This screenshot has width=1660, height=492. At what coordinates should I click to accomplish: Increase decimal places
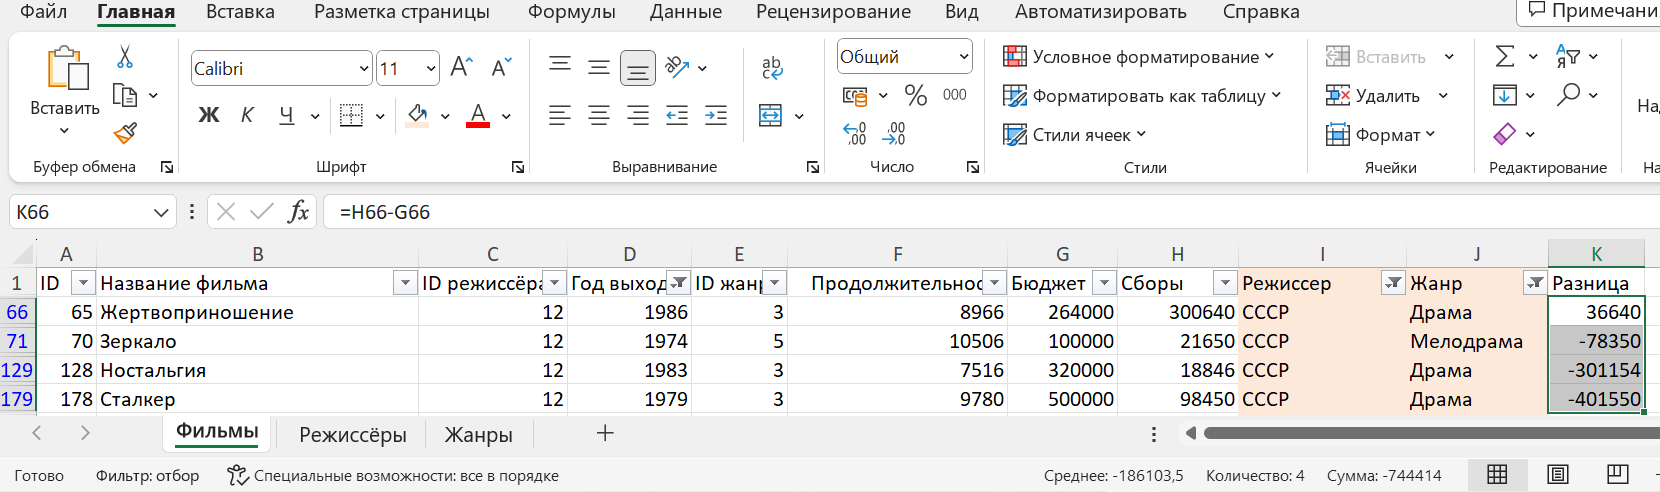coord(855,133)
